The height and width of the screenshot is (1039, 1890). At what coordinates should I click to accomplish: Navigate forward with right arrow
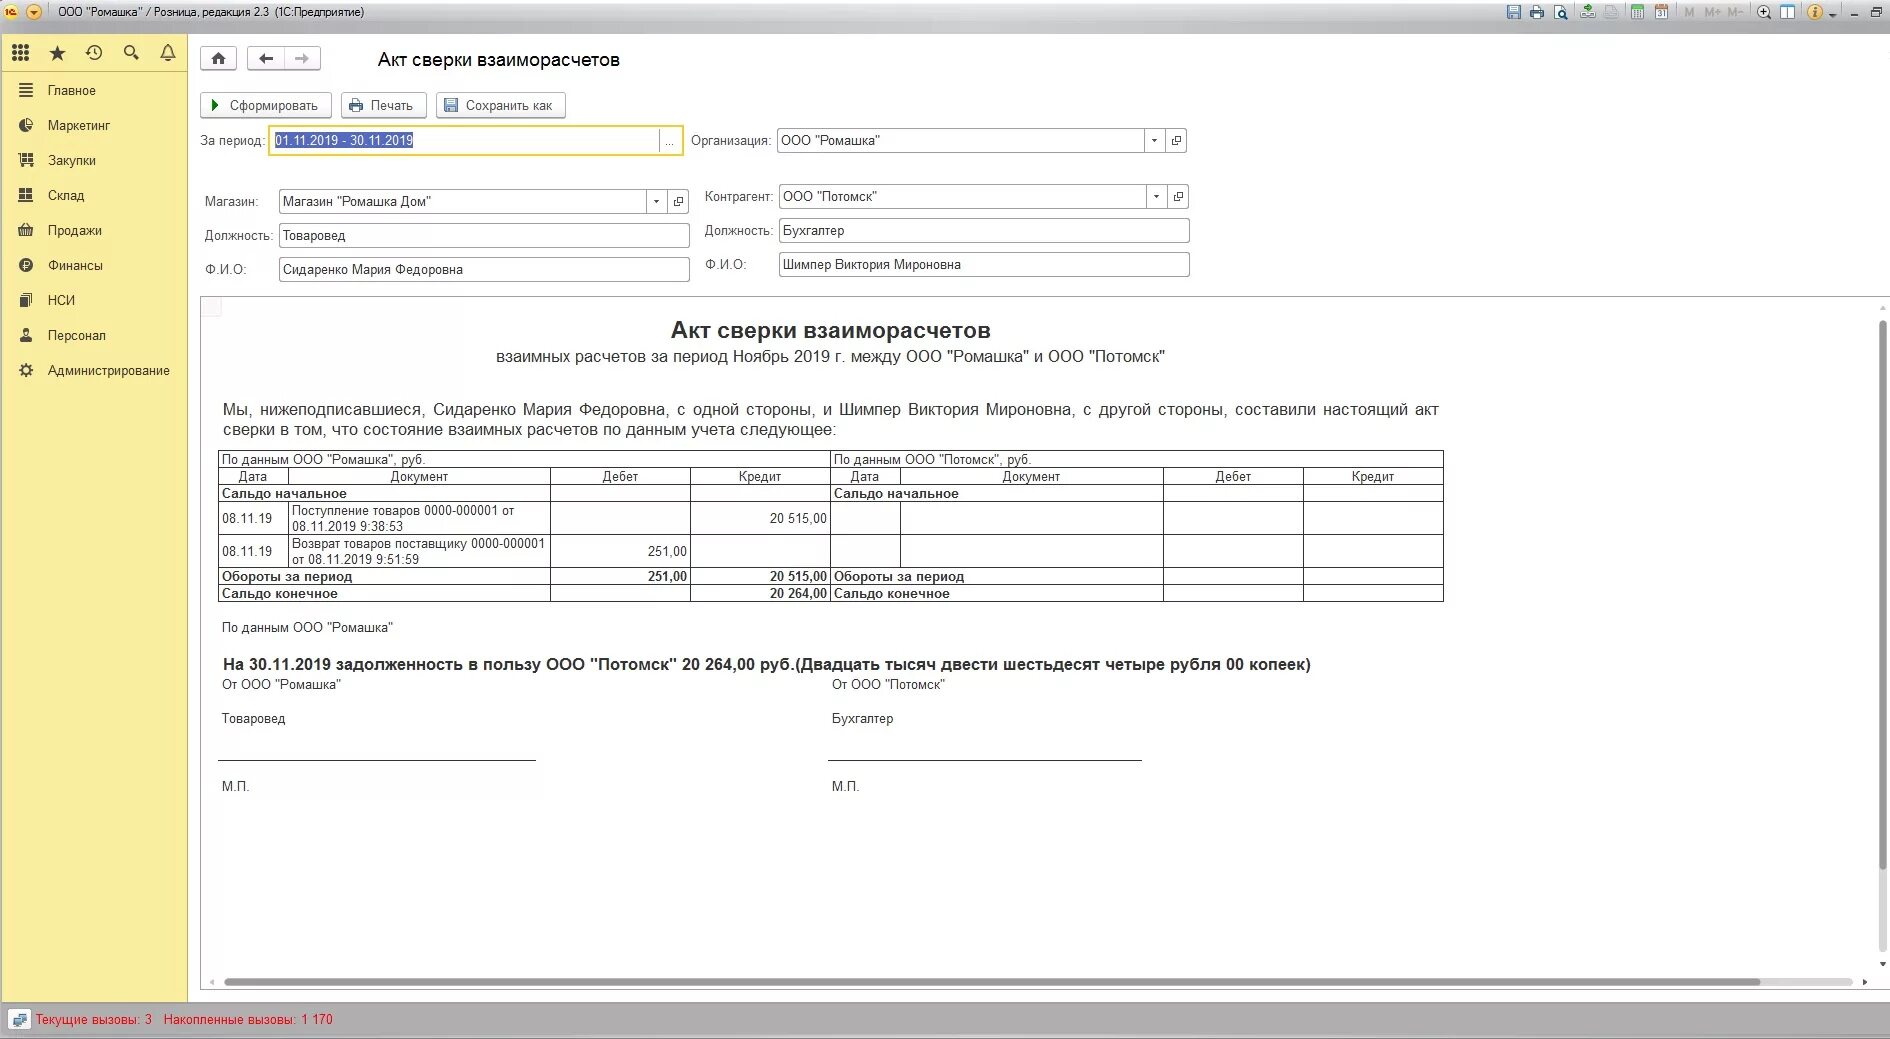click(302, 58)
